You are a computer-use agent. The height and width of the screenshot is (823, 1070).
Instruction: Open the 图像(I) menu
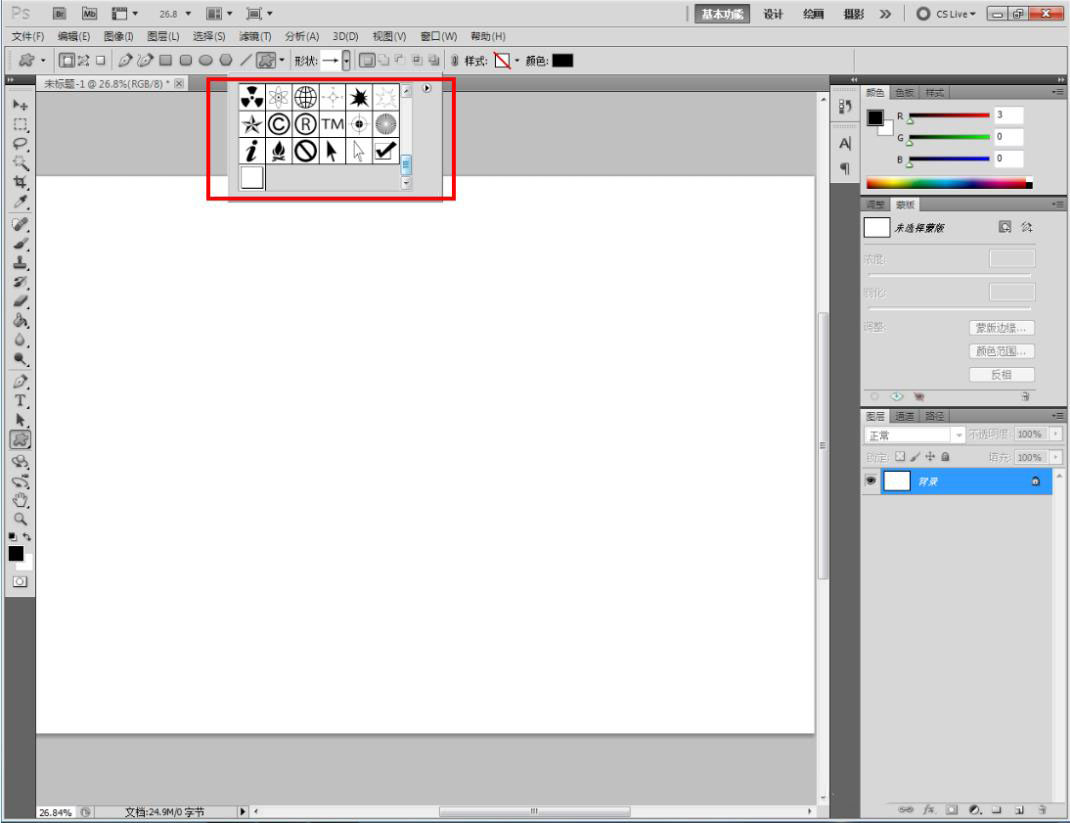click(118, 36)
